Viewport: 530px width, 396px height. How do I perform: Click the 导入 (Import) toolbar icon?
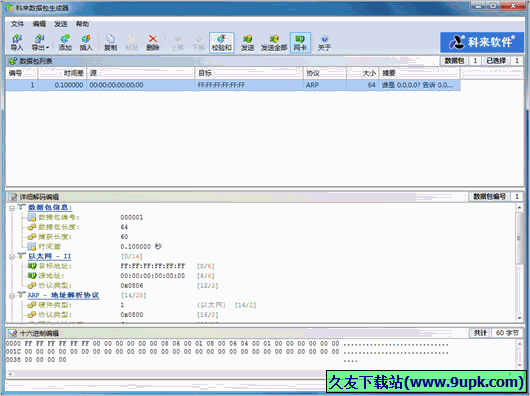(x=17, y=43)
